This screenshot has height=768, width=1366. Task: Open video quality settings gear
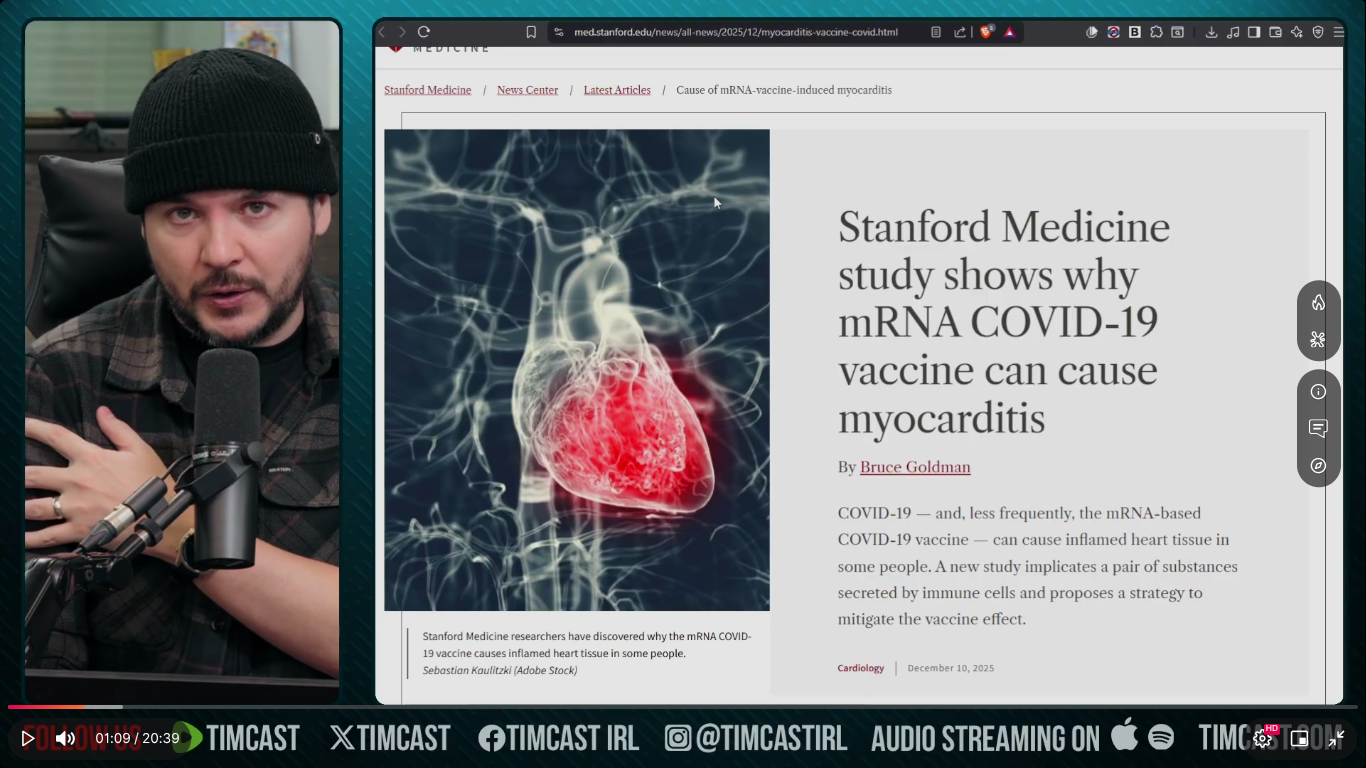[x=1263, y=738]
